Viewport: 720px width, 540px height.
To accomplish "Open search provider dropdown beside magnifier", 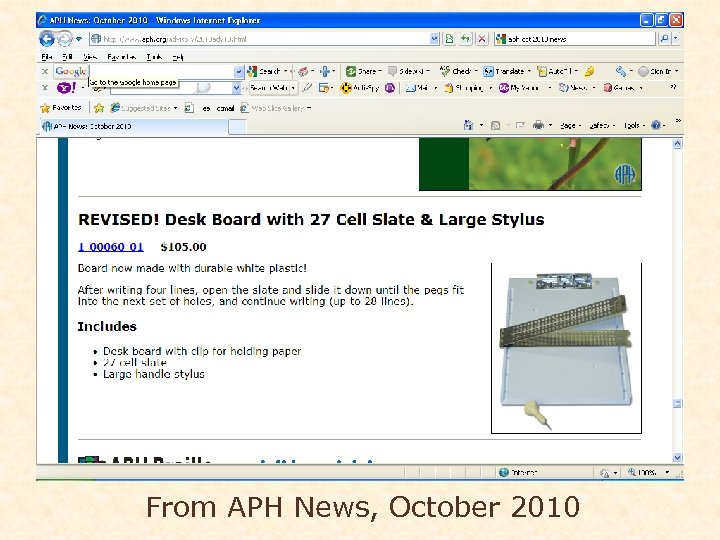I will coord(676,39).
